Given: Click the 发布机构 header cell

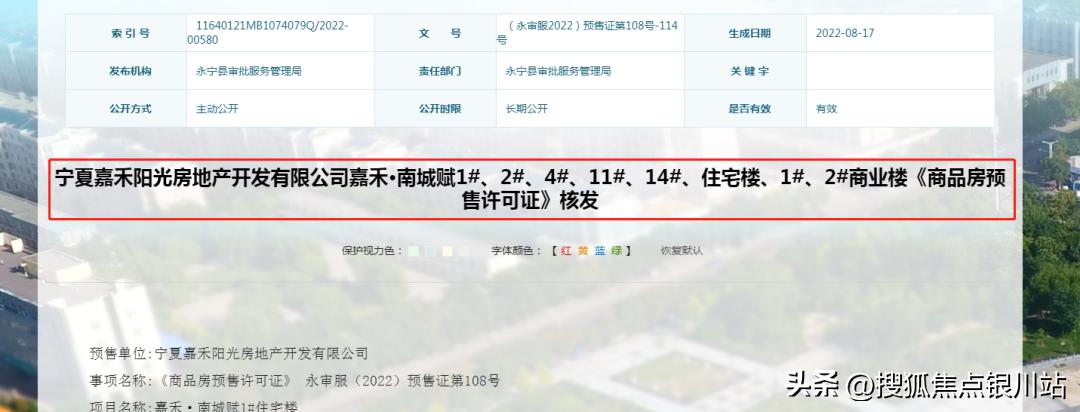Looking at the screenshot, I should pyautogui.click(x=126, y=70).
